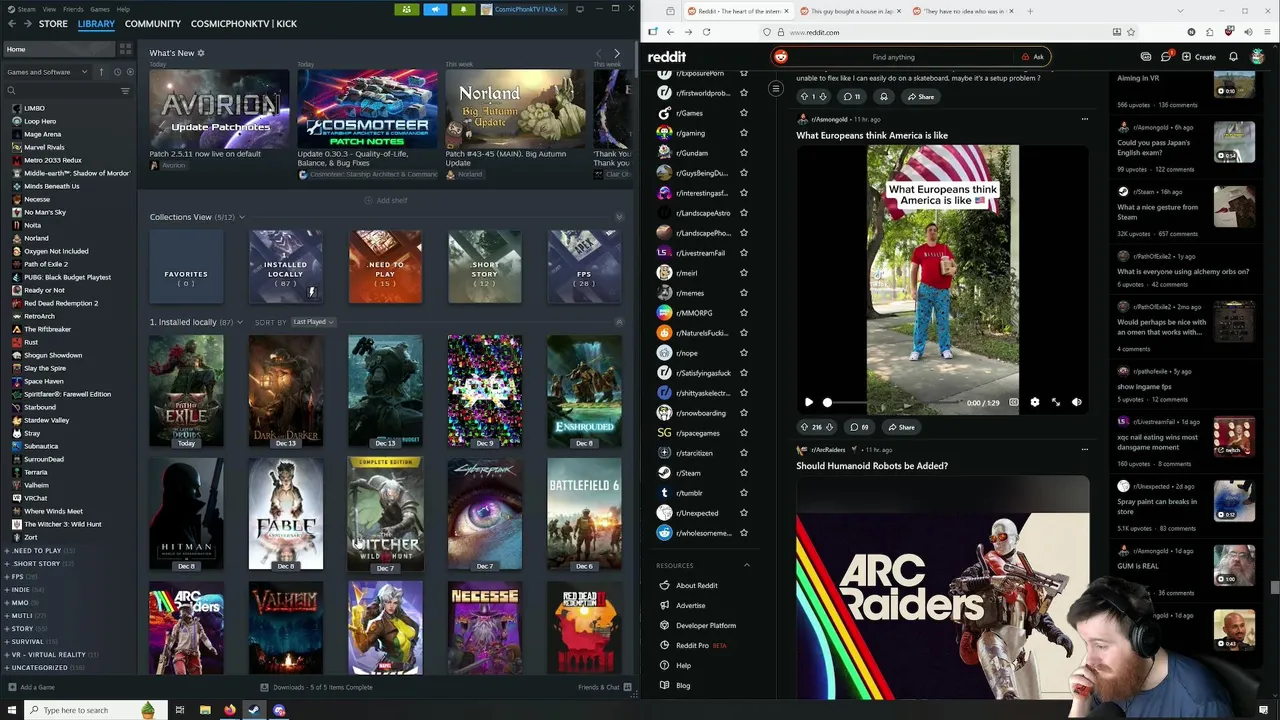Click the blue Steam announcements megaphone icon
This screenshot has width=1280, height=720.
click(435, 9)
